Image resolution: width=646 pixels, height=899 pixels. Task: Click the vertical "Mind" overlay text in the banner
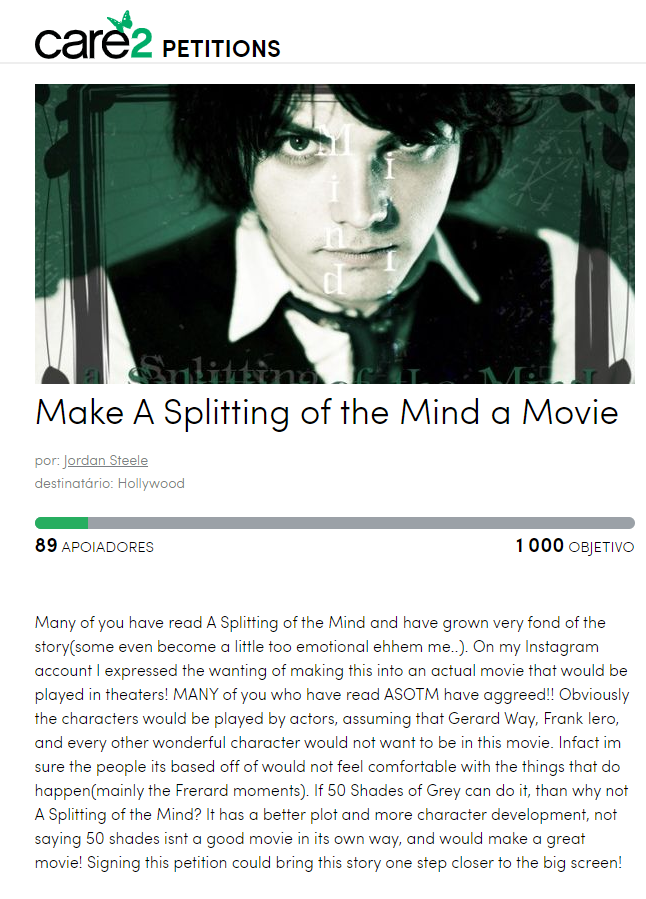point(335,209)
